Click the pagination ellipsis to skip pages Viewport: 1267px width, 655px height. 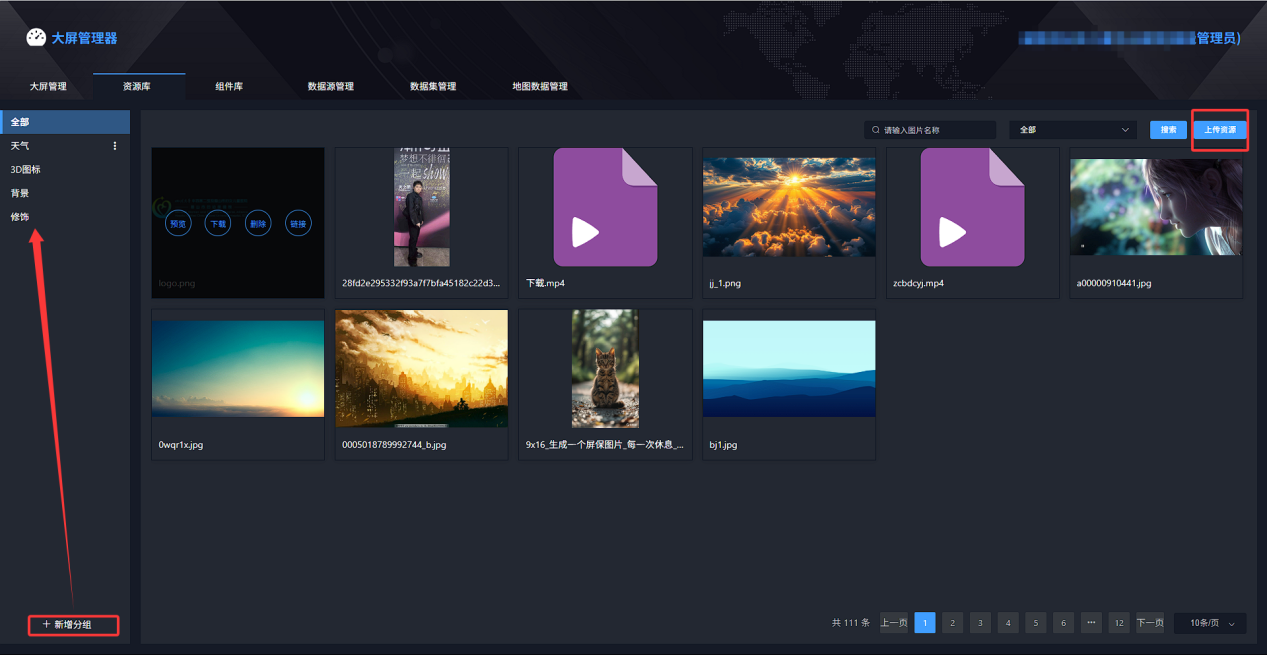1091,623
